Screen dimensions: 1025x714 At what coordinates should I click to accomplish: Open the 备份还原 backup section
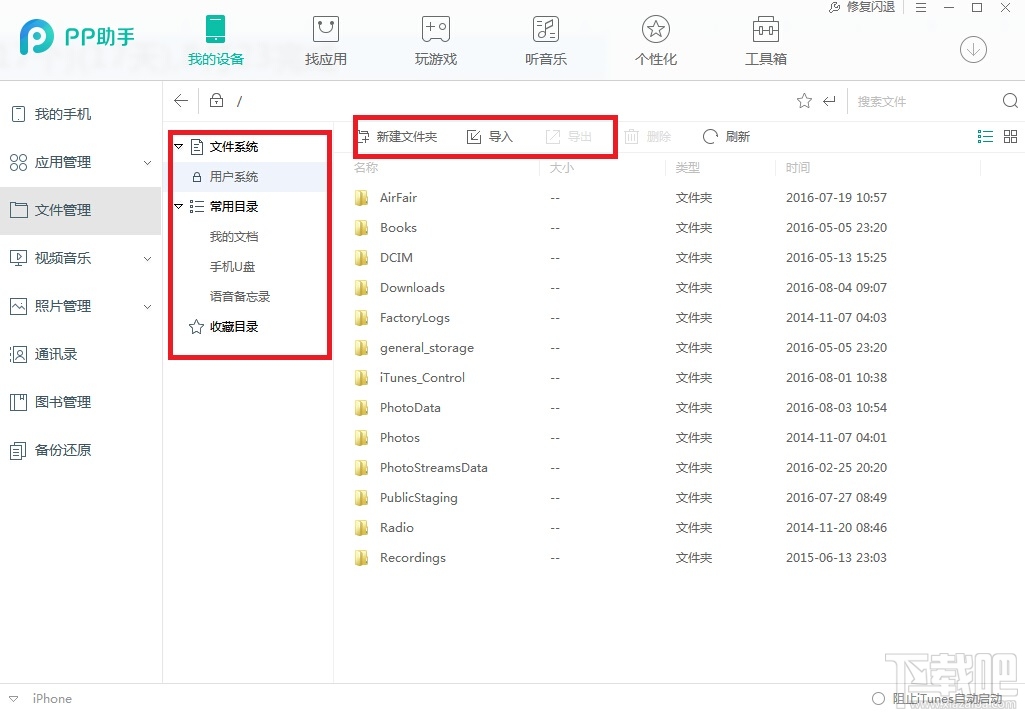click(63, 450)
